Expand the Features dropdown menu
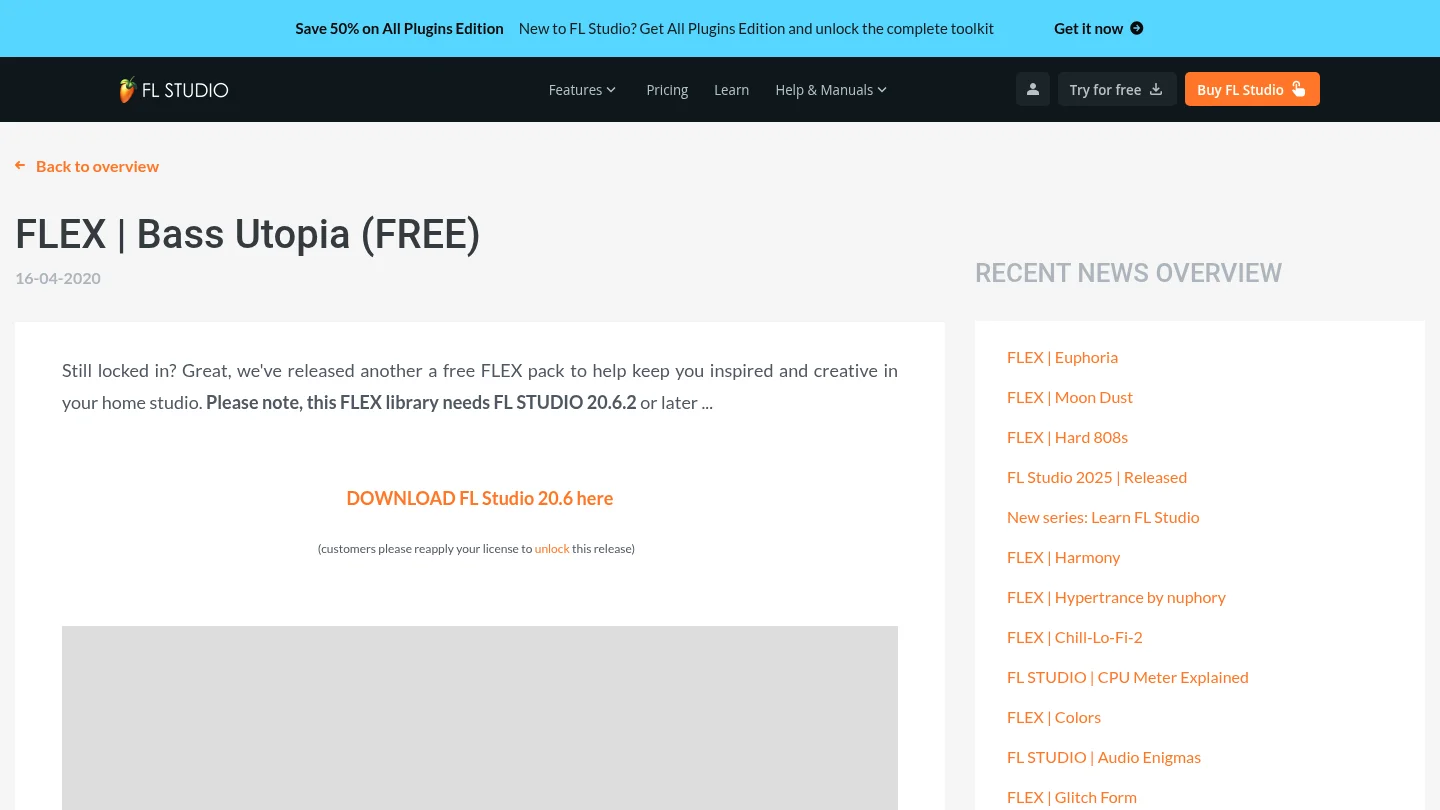Image resolution: width=1440 pixels, height=810 pixels. 583,90
